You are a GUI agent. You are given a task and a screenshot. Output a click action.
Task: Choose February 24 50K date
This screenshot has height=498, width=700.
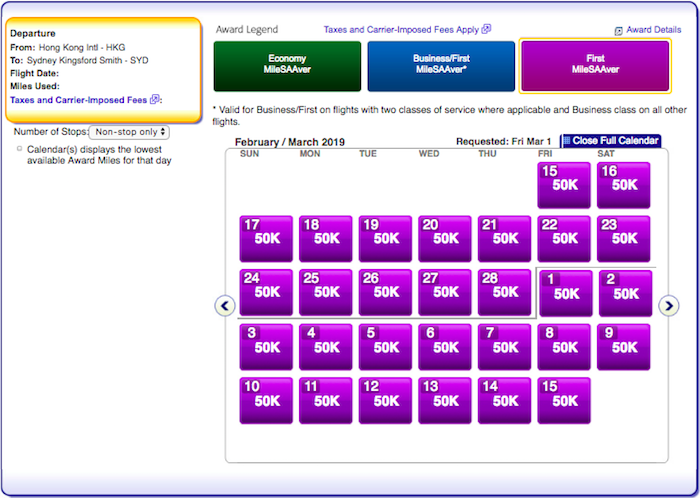[x=266, y=292]
